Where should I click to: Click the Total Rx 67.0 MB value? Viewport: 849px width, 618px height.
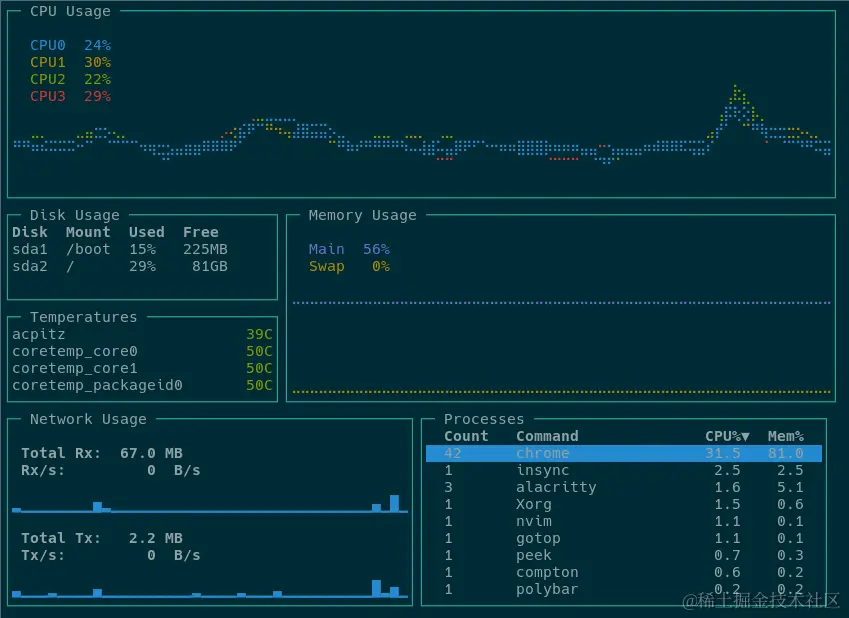tap(151, 453)
